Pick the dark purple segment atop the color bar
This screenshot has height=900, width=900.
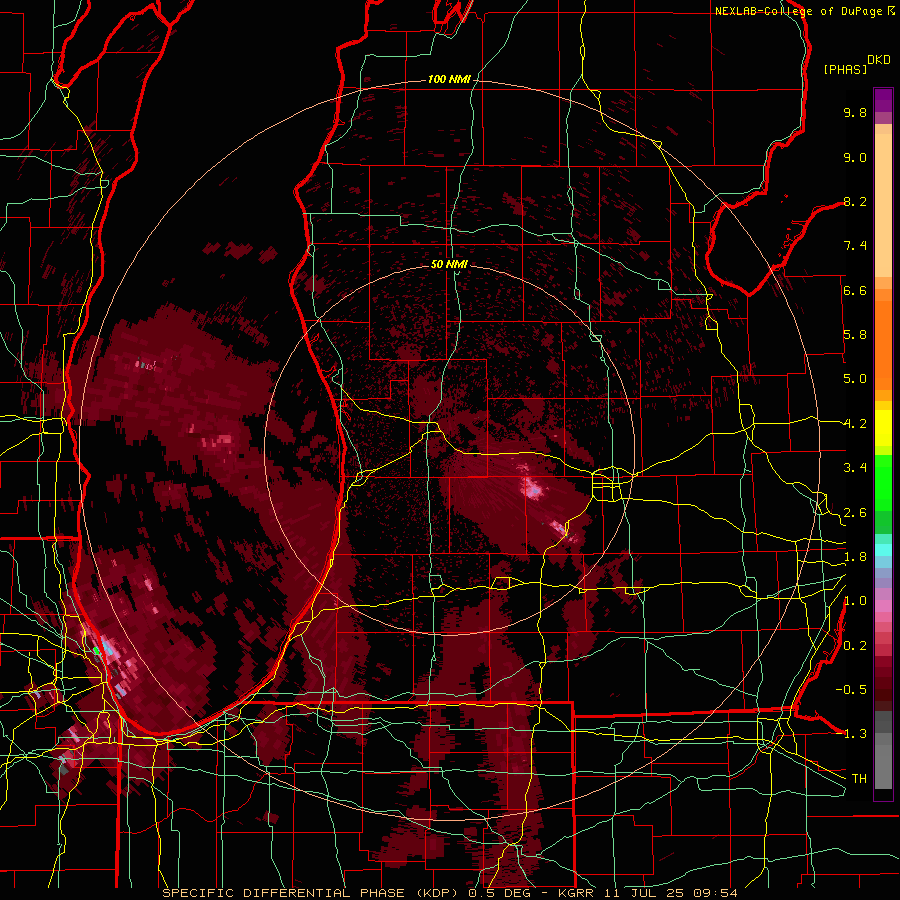tap(883, 100)
